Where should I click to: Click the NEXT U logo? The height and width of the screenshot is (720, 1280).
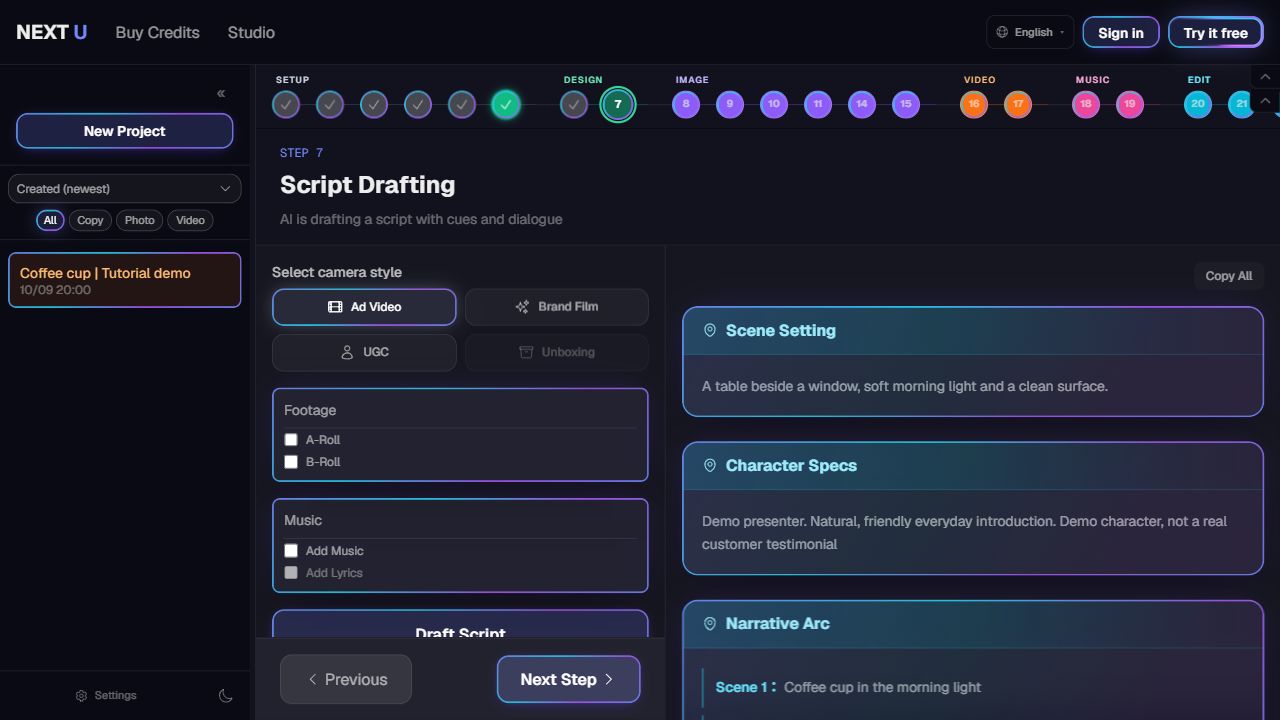(x=52, y=32)
